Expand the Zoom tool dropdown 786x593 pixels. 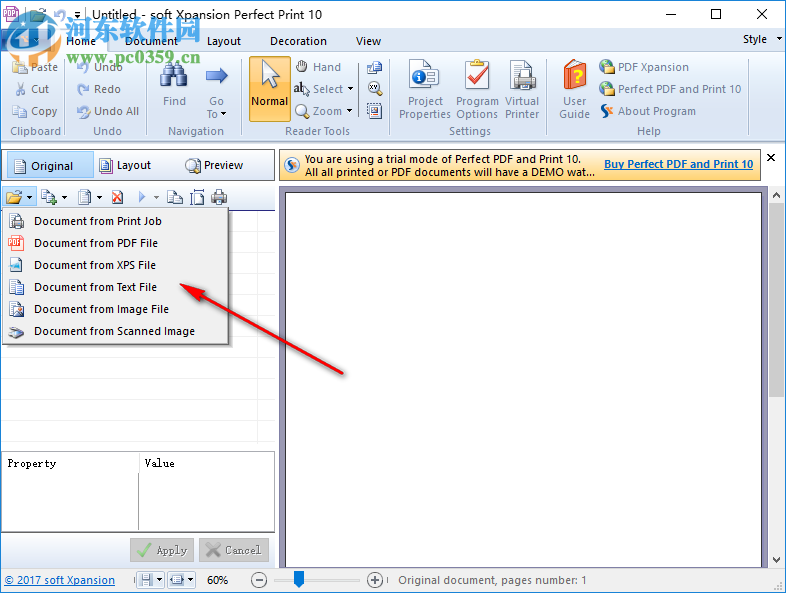tap(349, 111)
